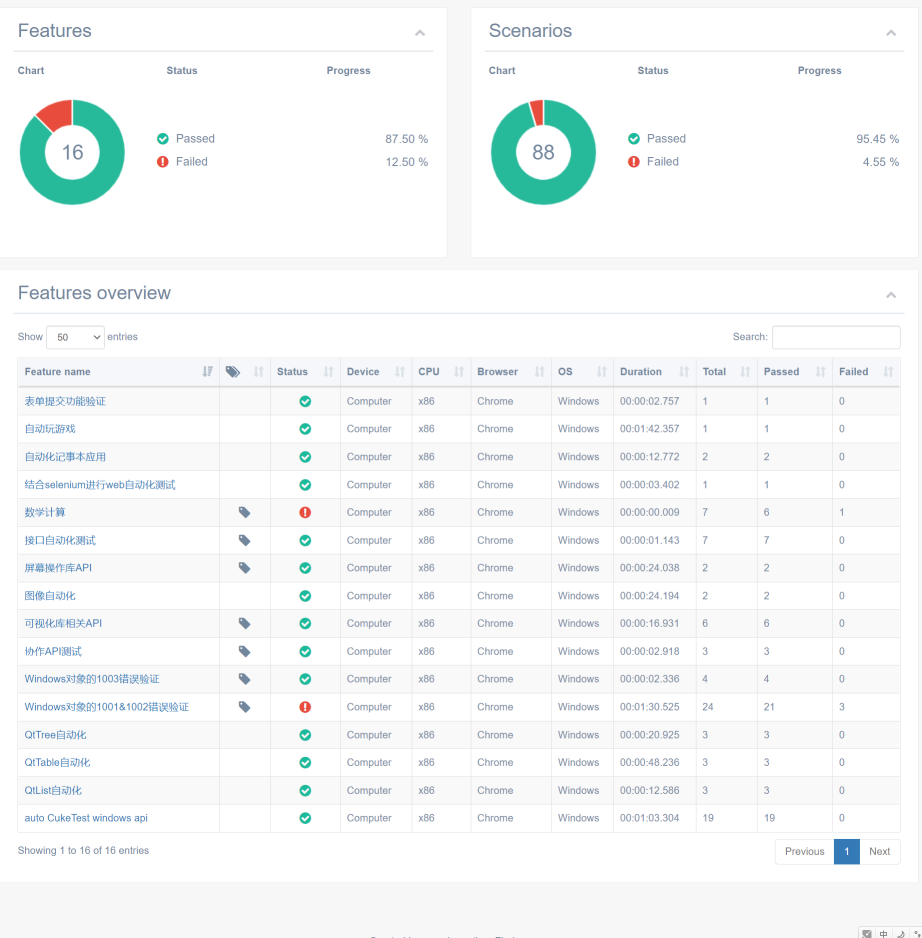Click the Search input field
922x938 pixels.
836,337
